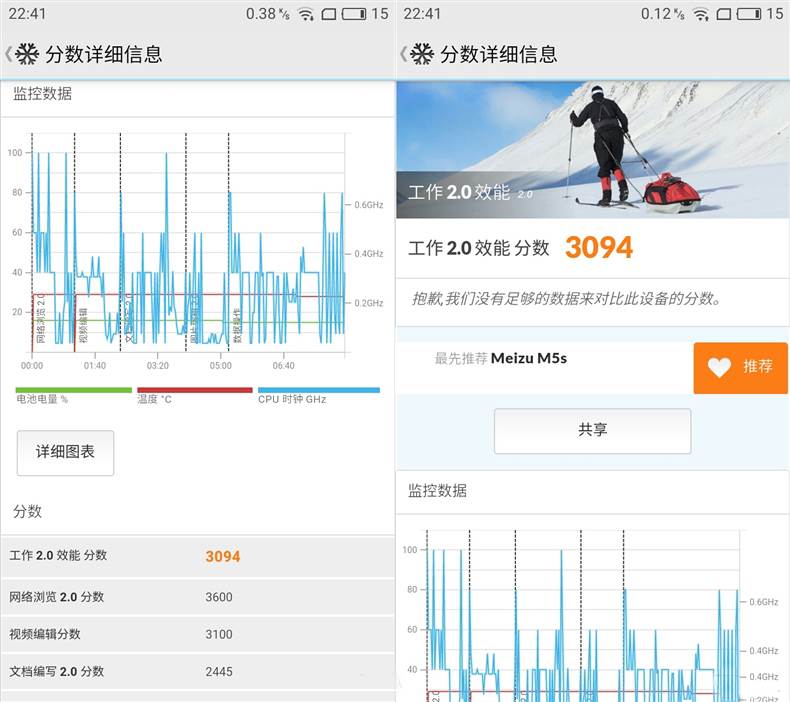This screenshot has width=790, height=702.
Task: Tap the 工作 2.0 效能 分数 row in the list
Action: point(197,556)
